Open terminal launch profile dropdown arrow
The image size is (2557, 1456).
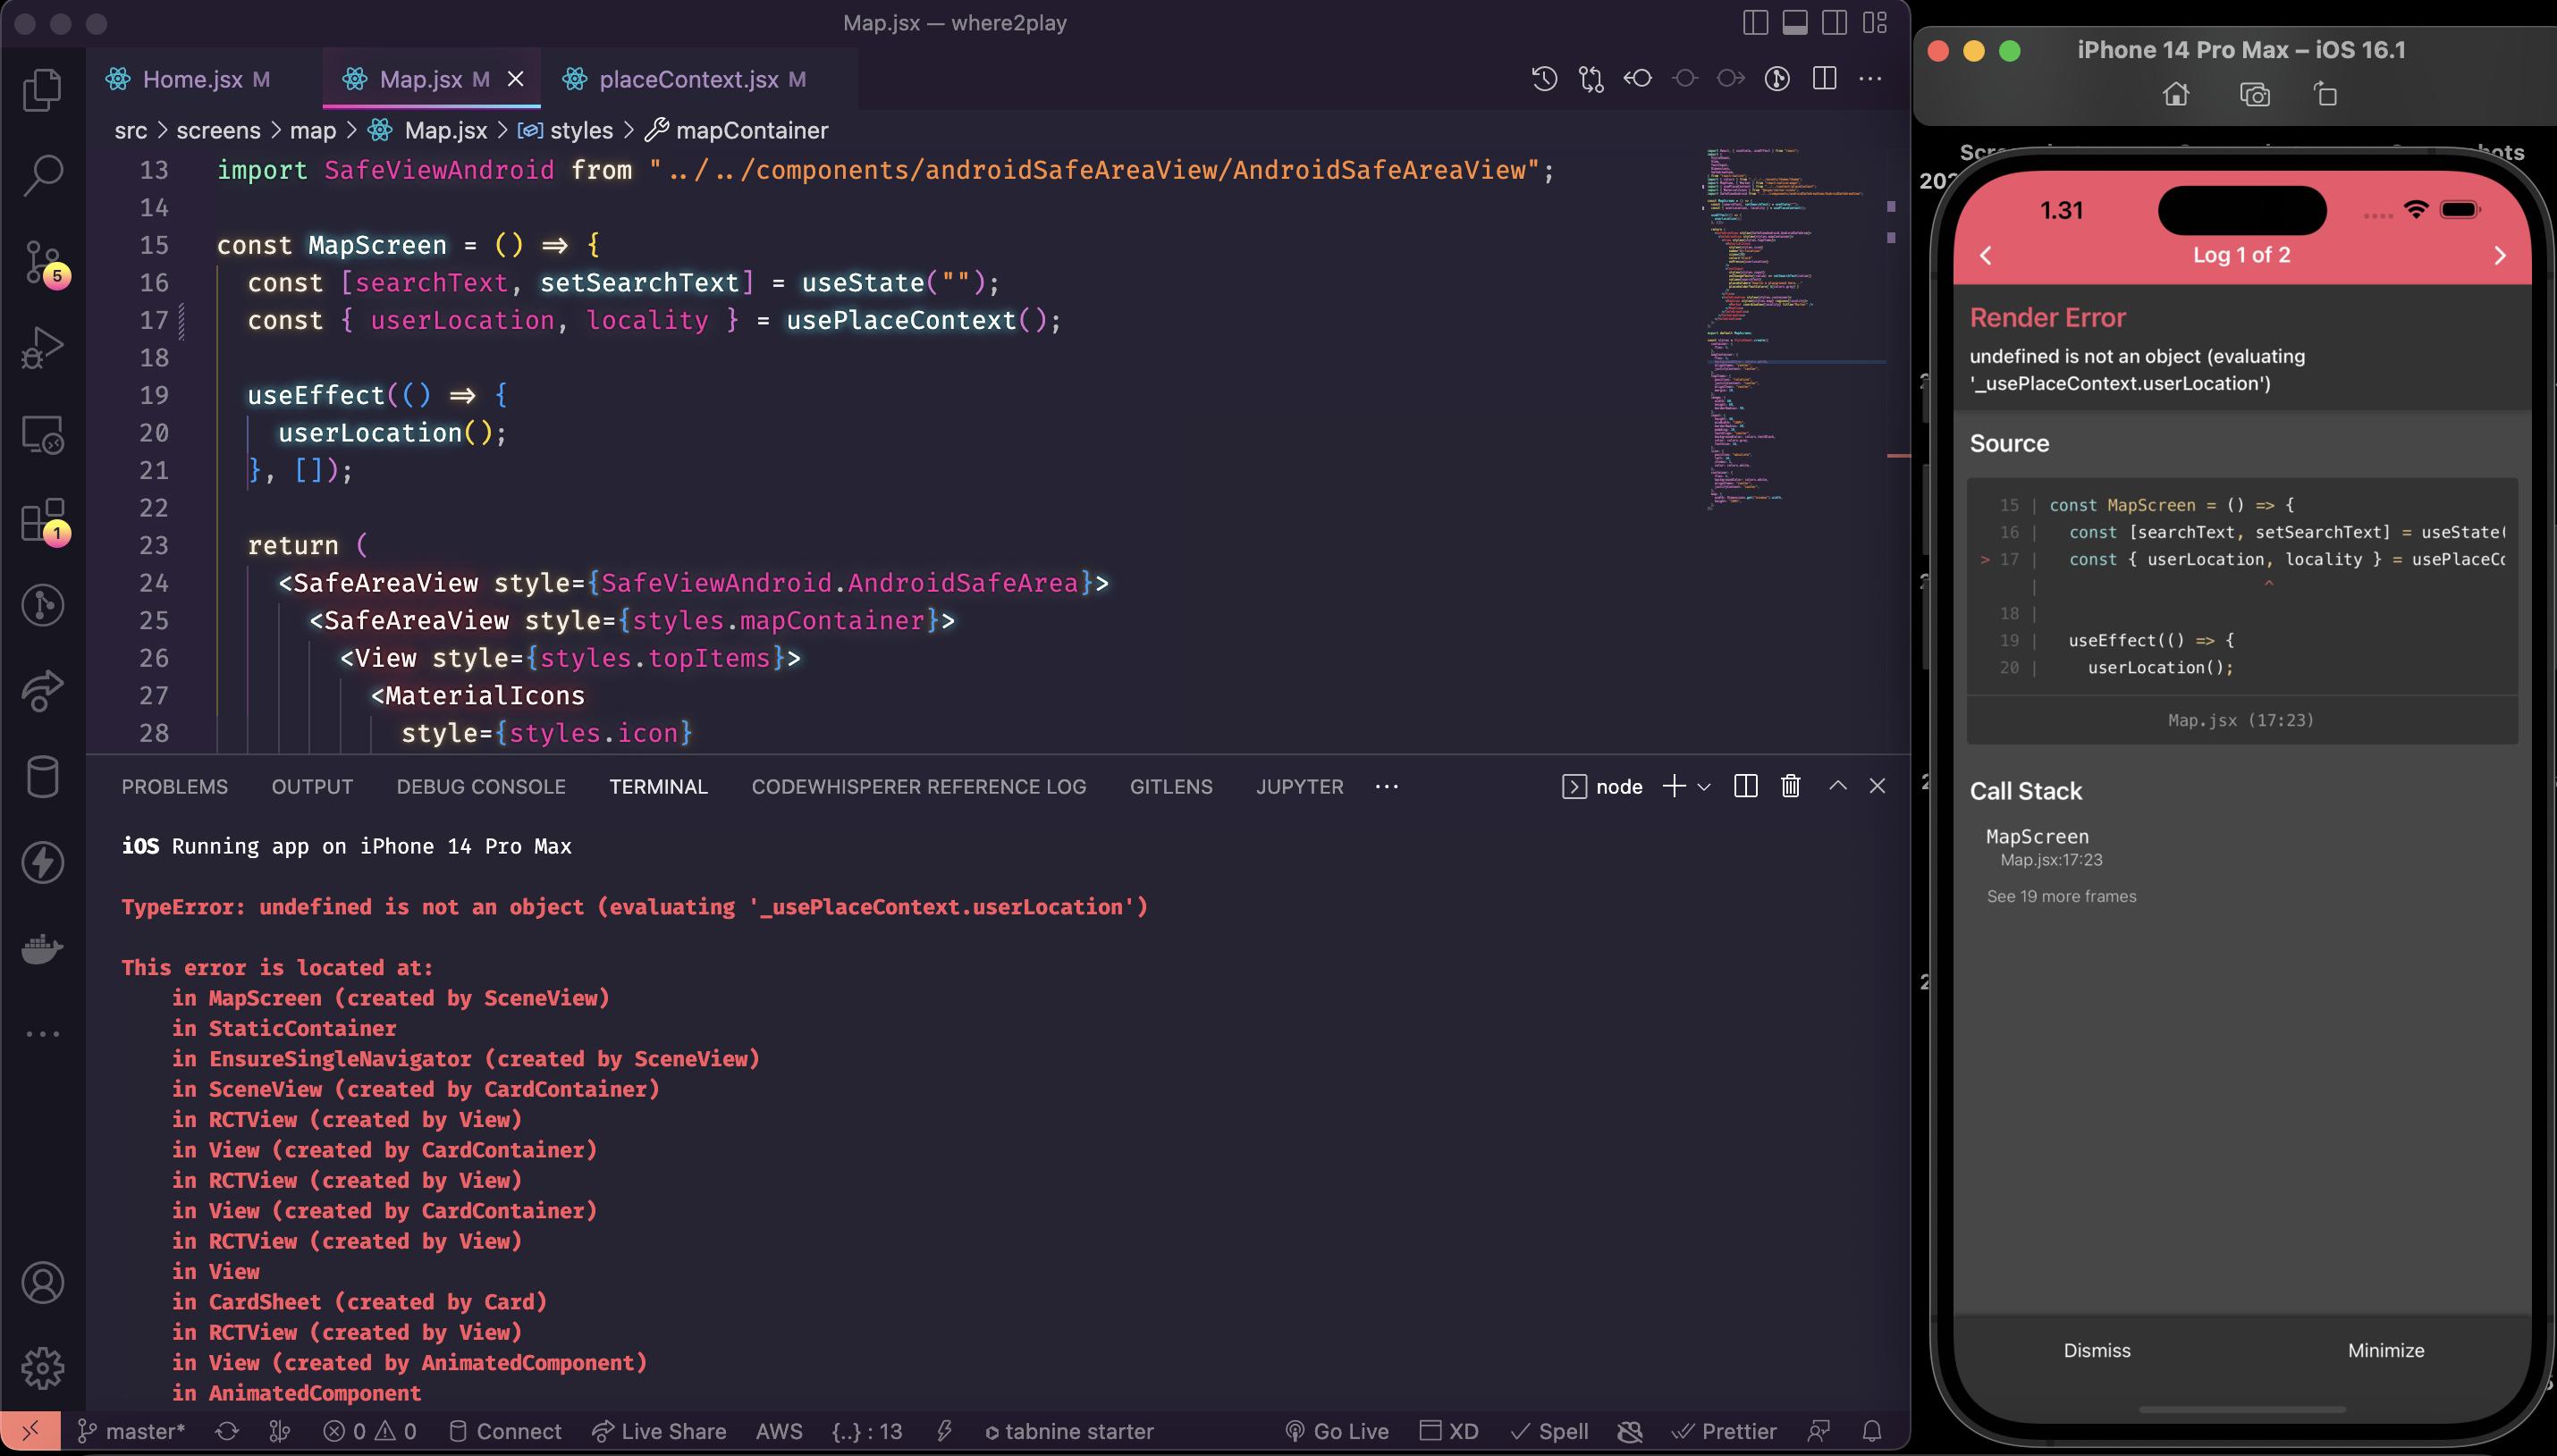pyautogui.click(x=1704, y=787)
